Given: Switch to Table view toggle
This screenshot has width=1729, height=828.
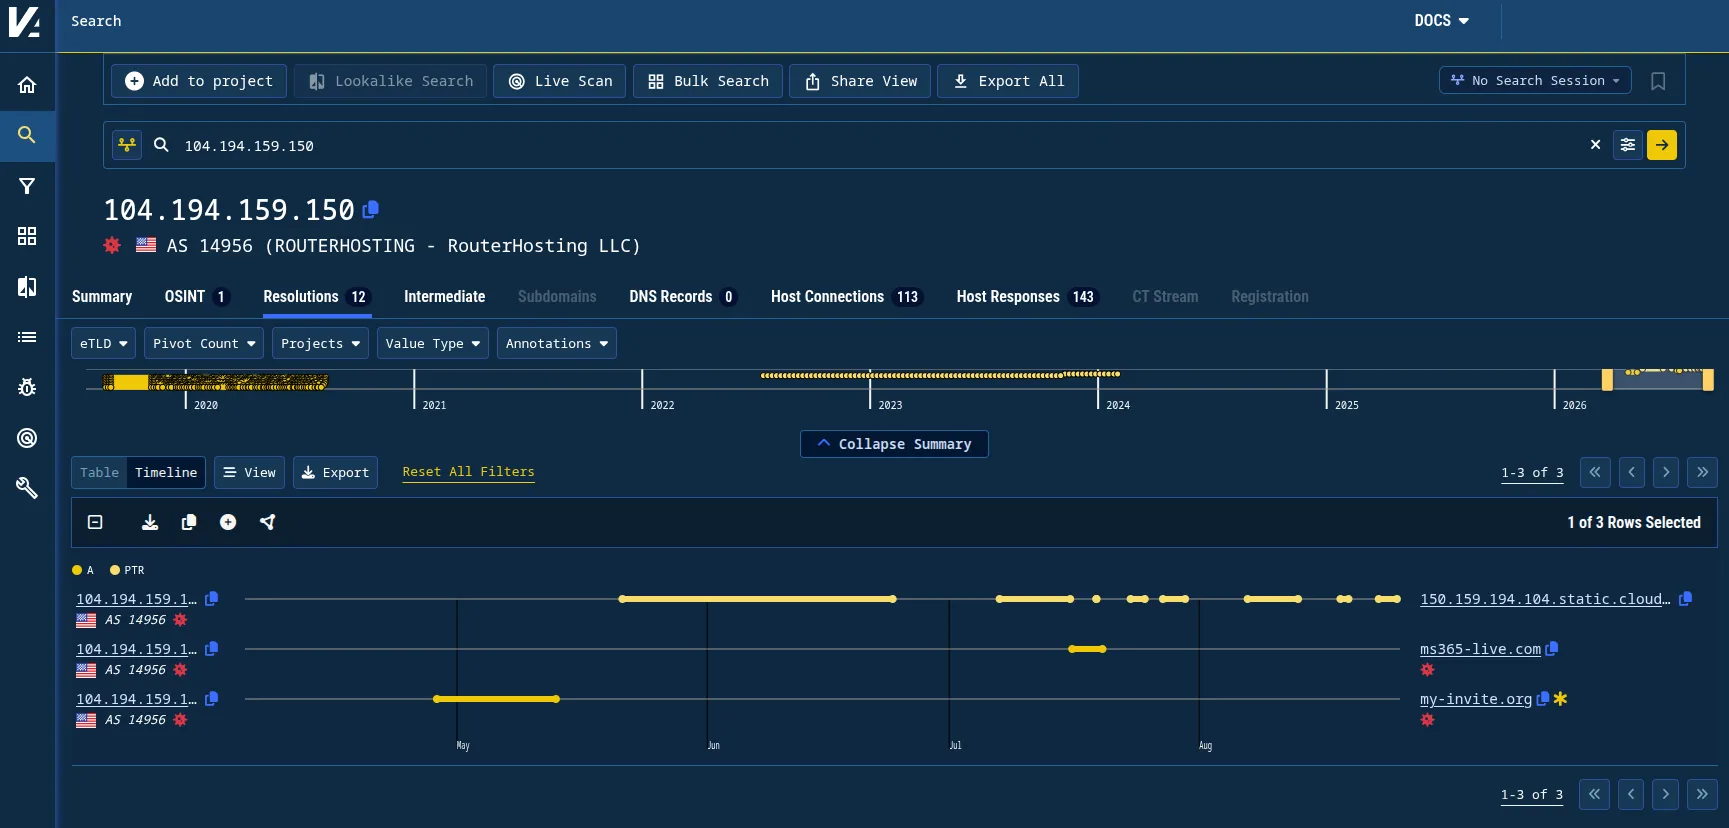Looking at the screenshot, I should pos(99,472).
